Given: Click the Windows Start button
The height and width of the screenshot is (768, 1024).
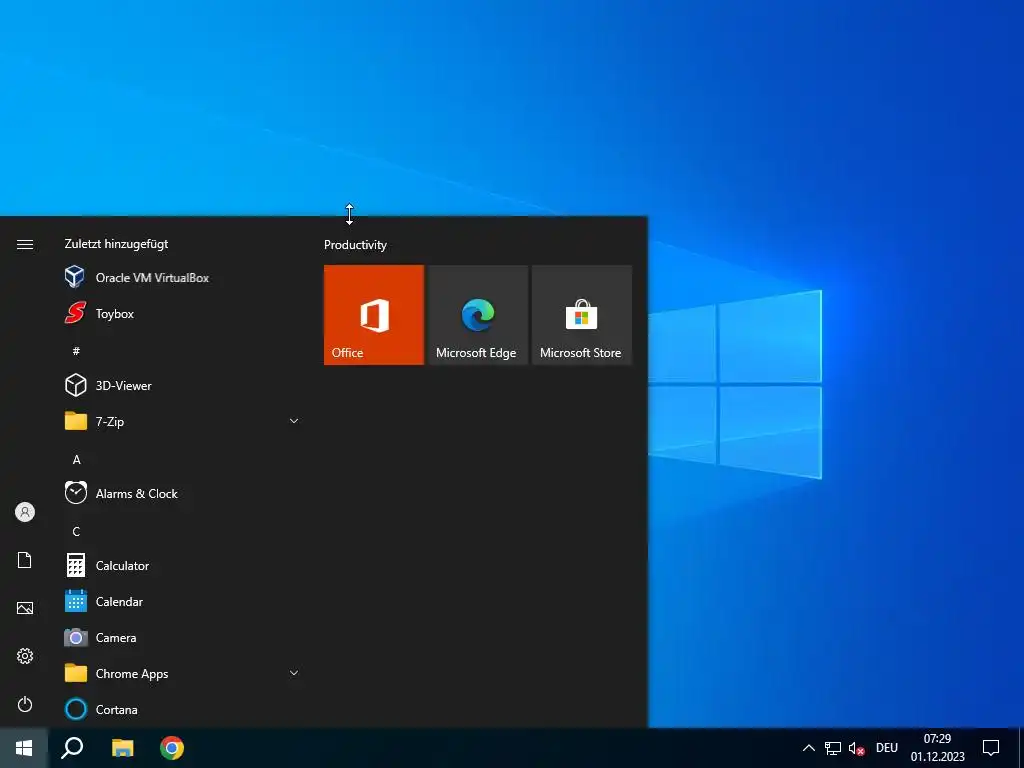Looking at the screenshot, I should 24,748.
